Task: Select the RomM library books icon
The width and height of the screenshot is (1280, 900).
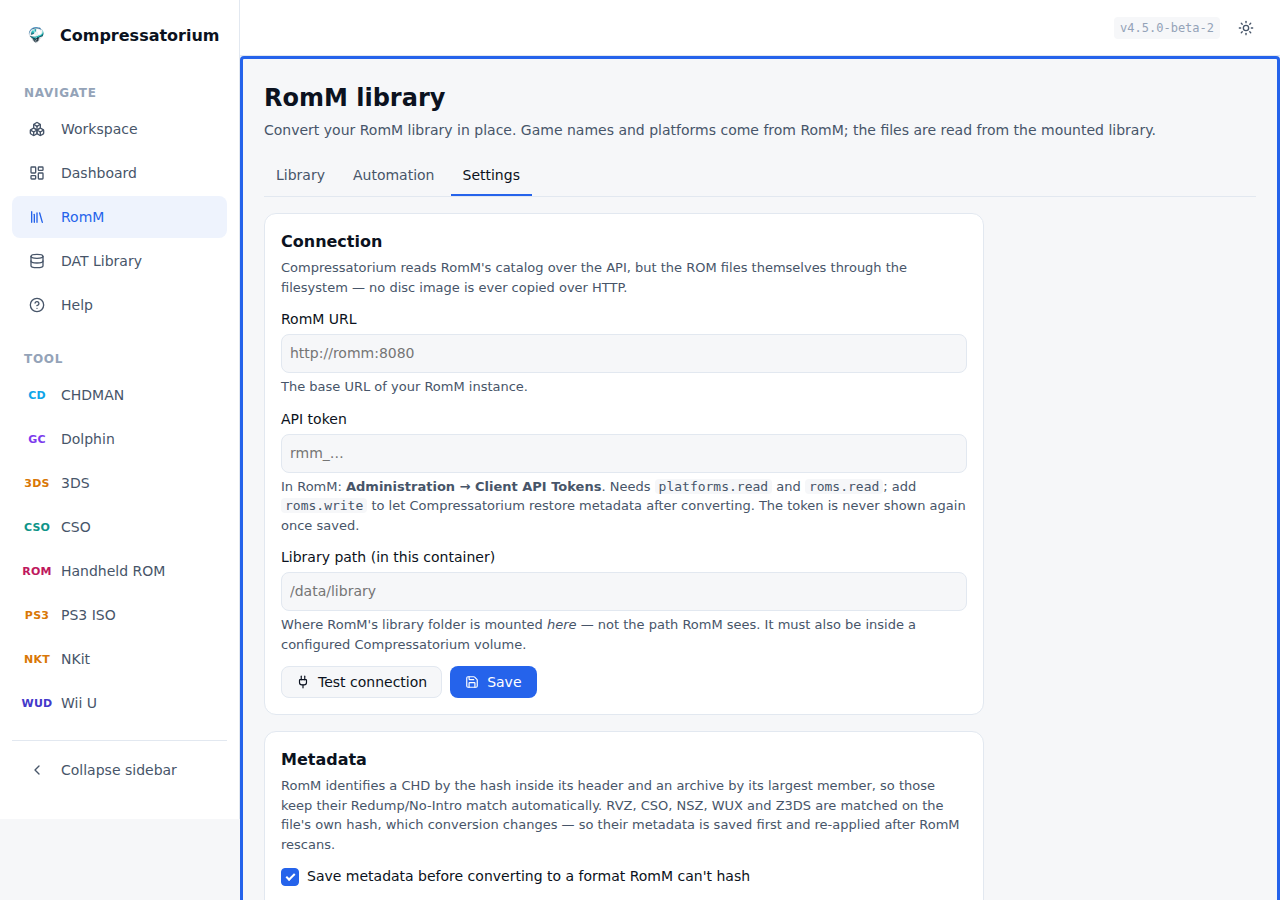Action: click(37, 217)
